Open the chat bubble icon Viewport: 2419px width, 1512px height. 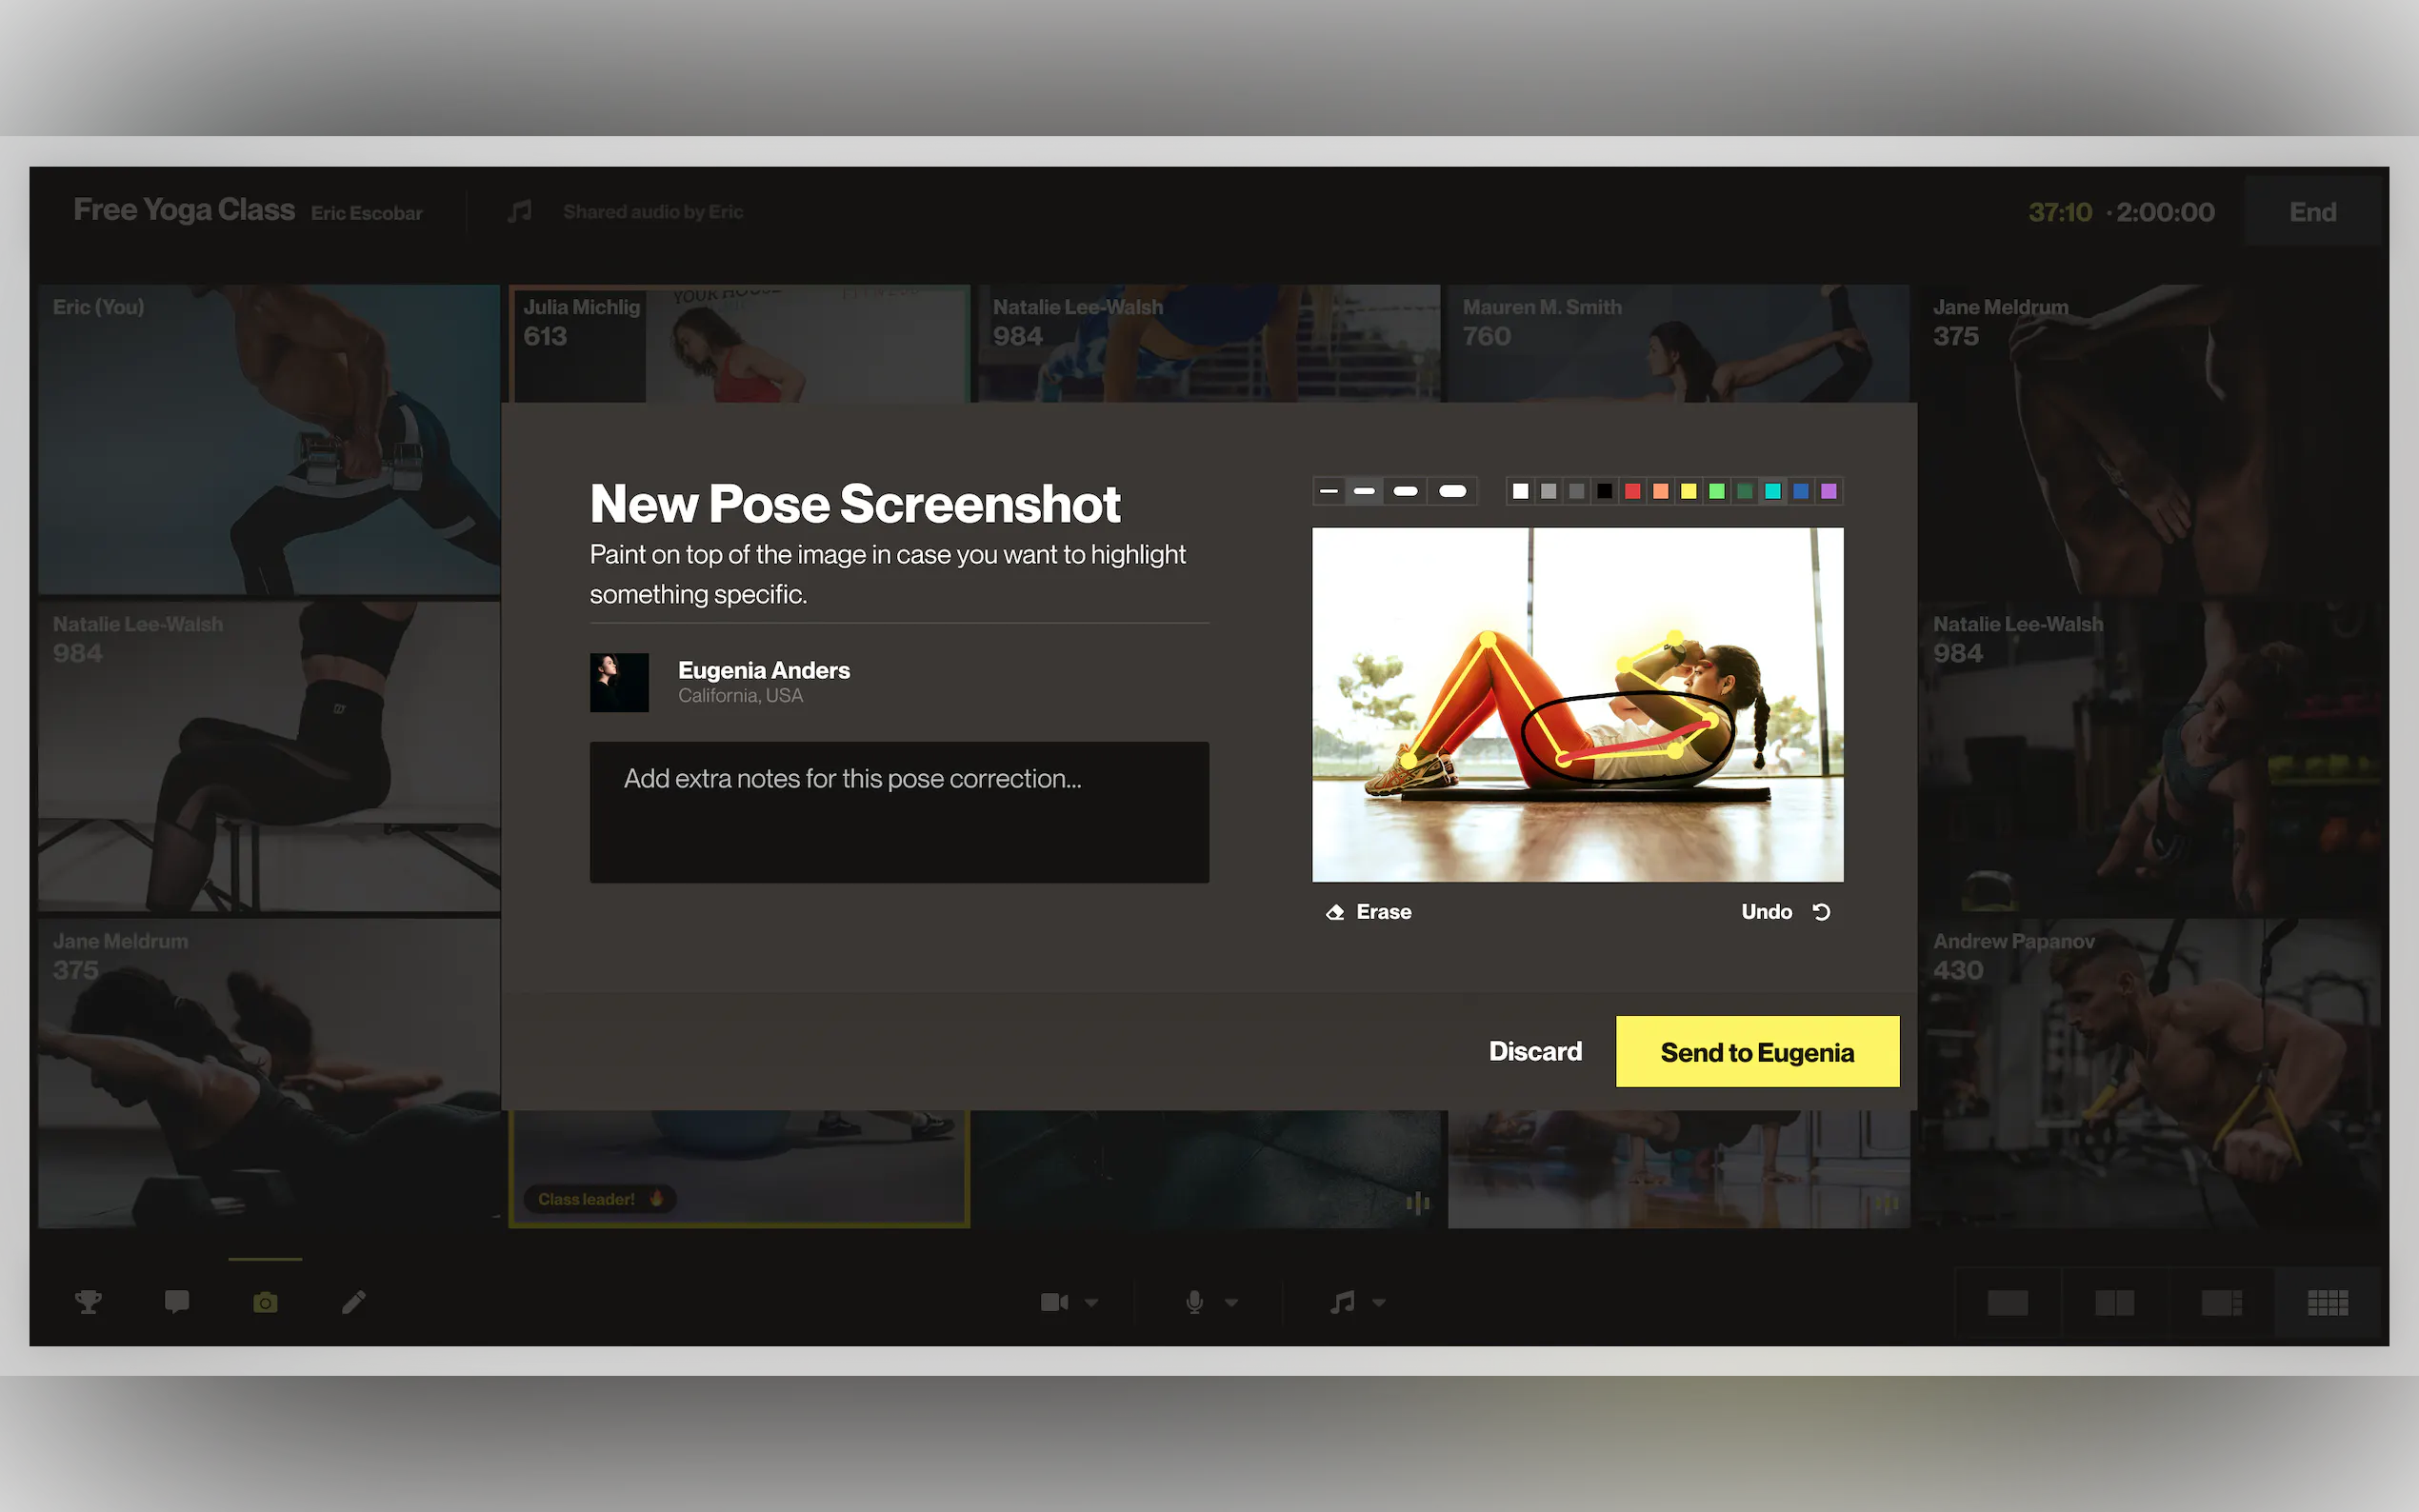[x=177, y=1302]
